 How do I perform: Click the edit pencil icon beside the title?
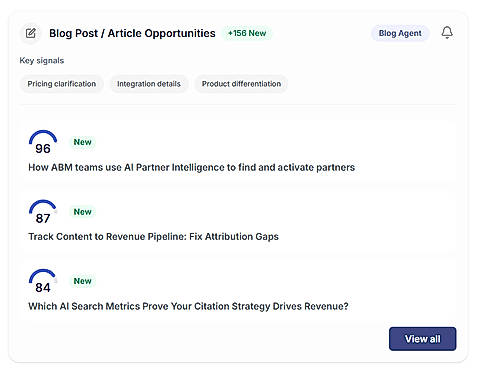(31, 33)
